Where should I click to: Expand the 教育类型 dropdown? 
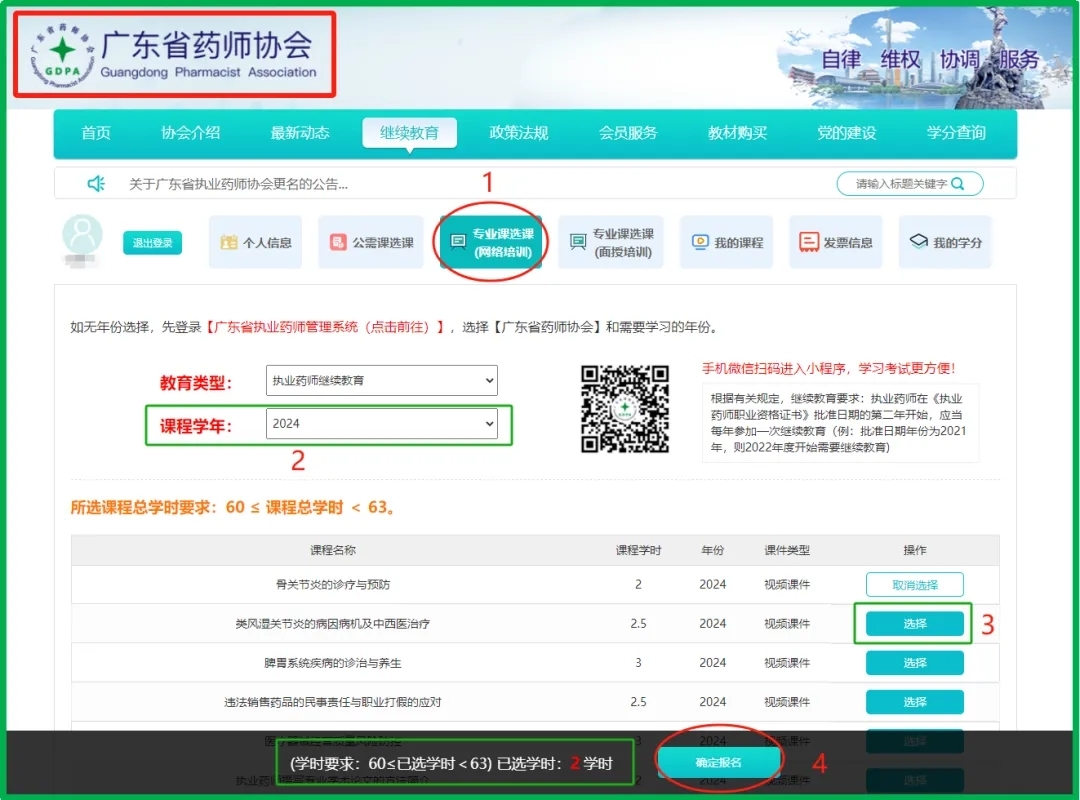[382, 381]
